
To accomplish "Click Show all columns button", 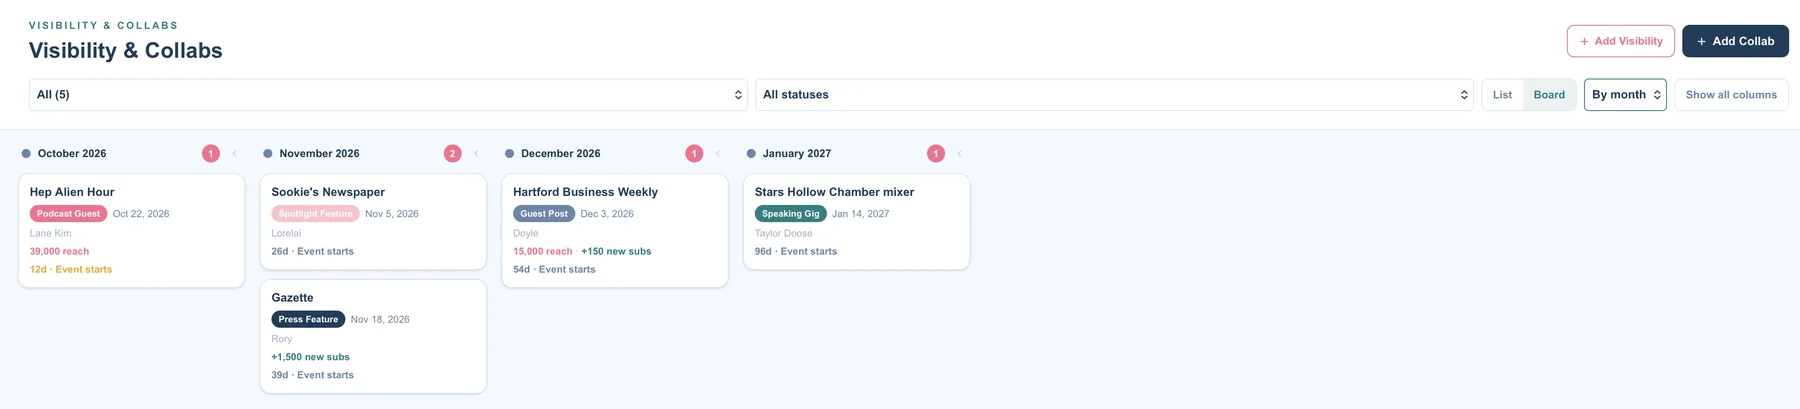I will (1731, 95).
